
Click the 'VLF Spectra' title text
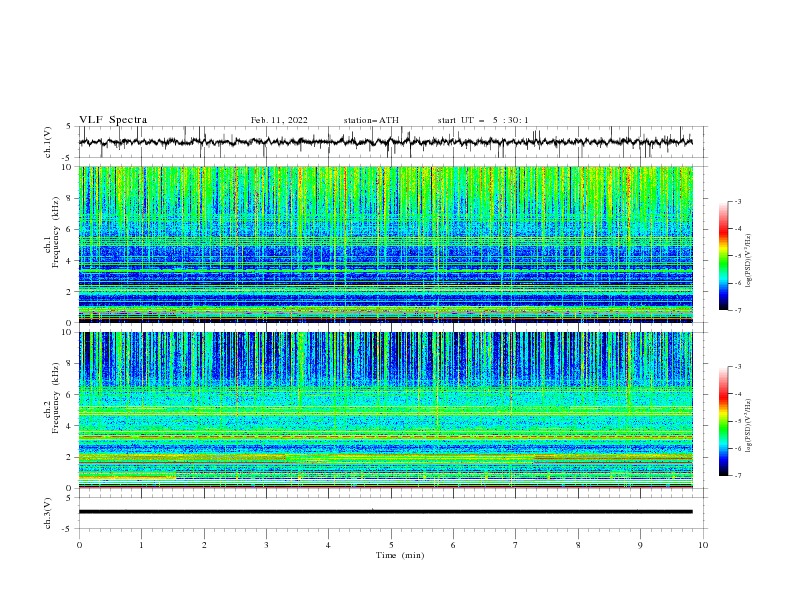point(113,120)
